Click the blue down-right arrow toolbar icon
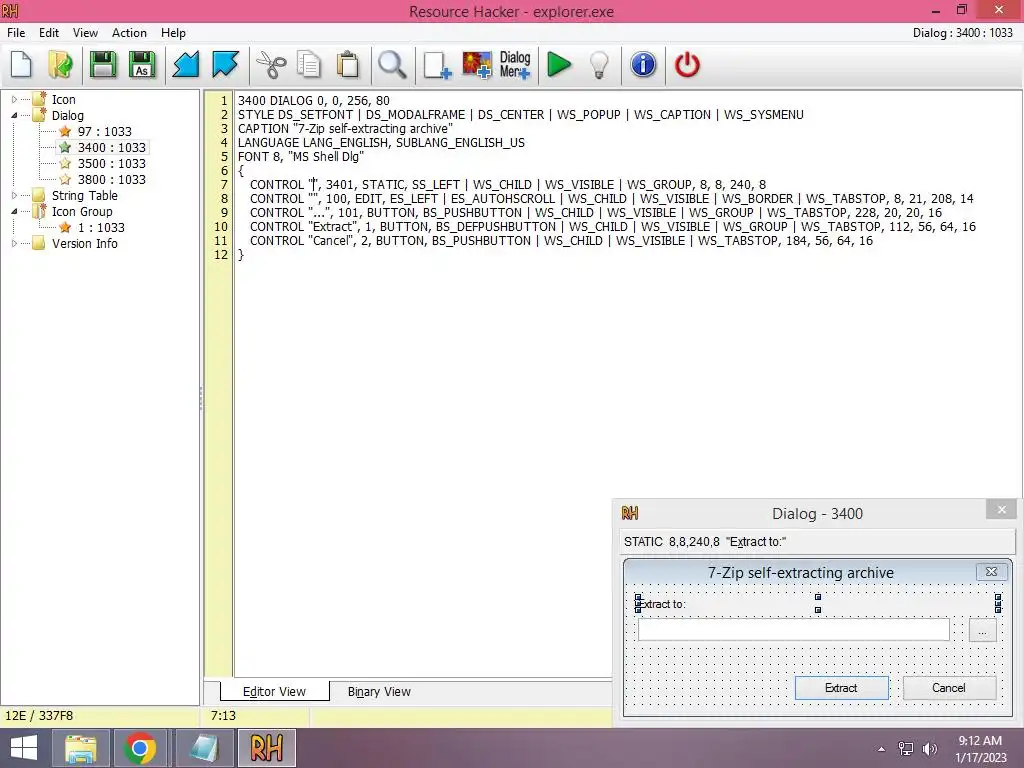Screen dimensions: 1024x768 (225, 65)
